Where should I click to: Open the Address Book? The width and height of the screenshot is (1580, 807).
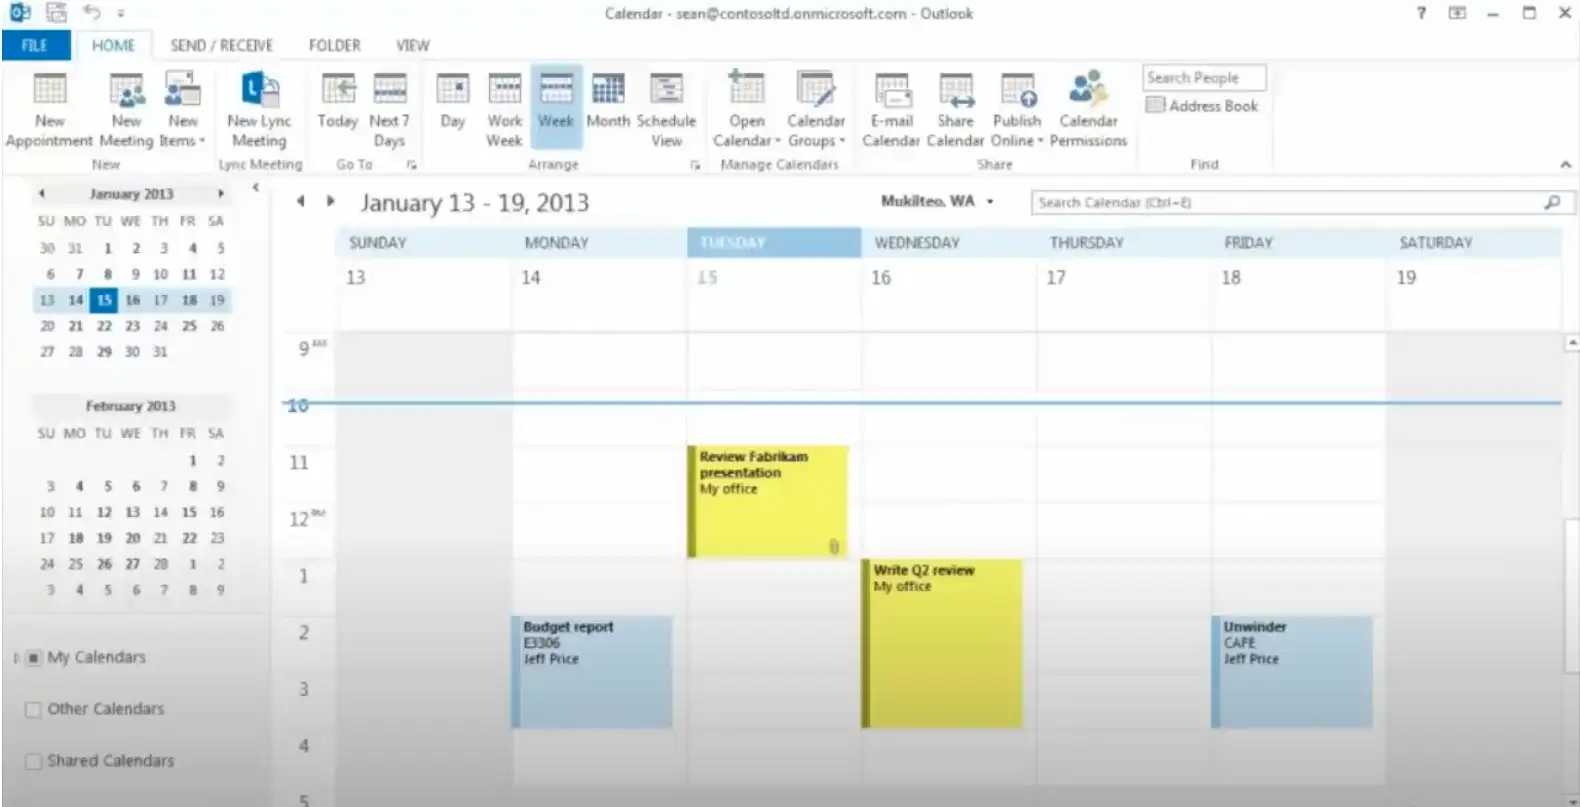[1202, 106]
